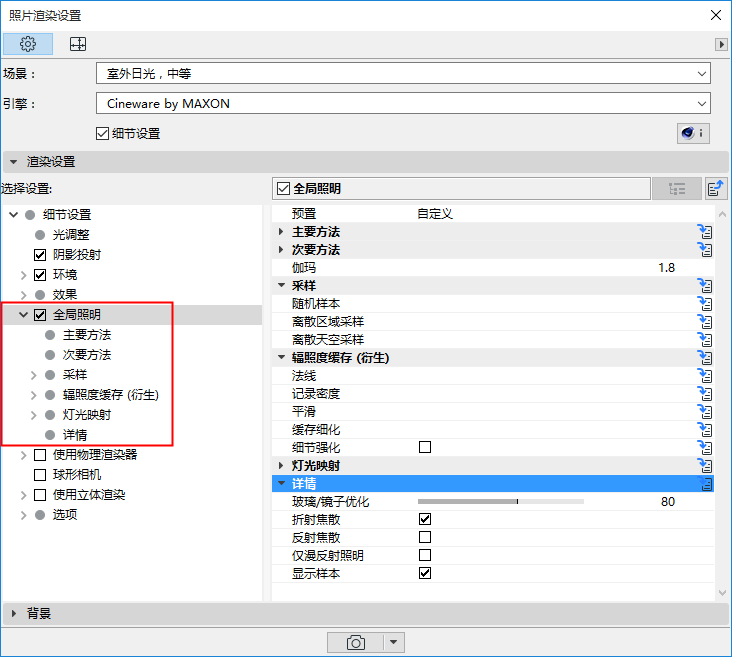The image size is (732, 657).
Task: Toggle 阴影投射 checkbox in the tree
Action: click(x=40, y=255)
